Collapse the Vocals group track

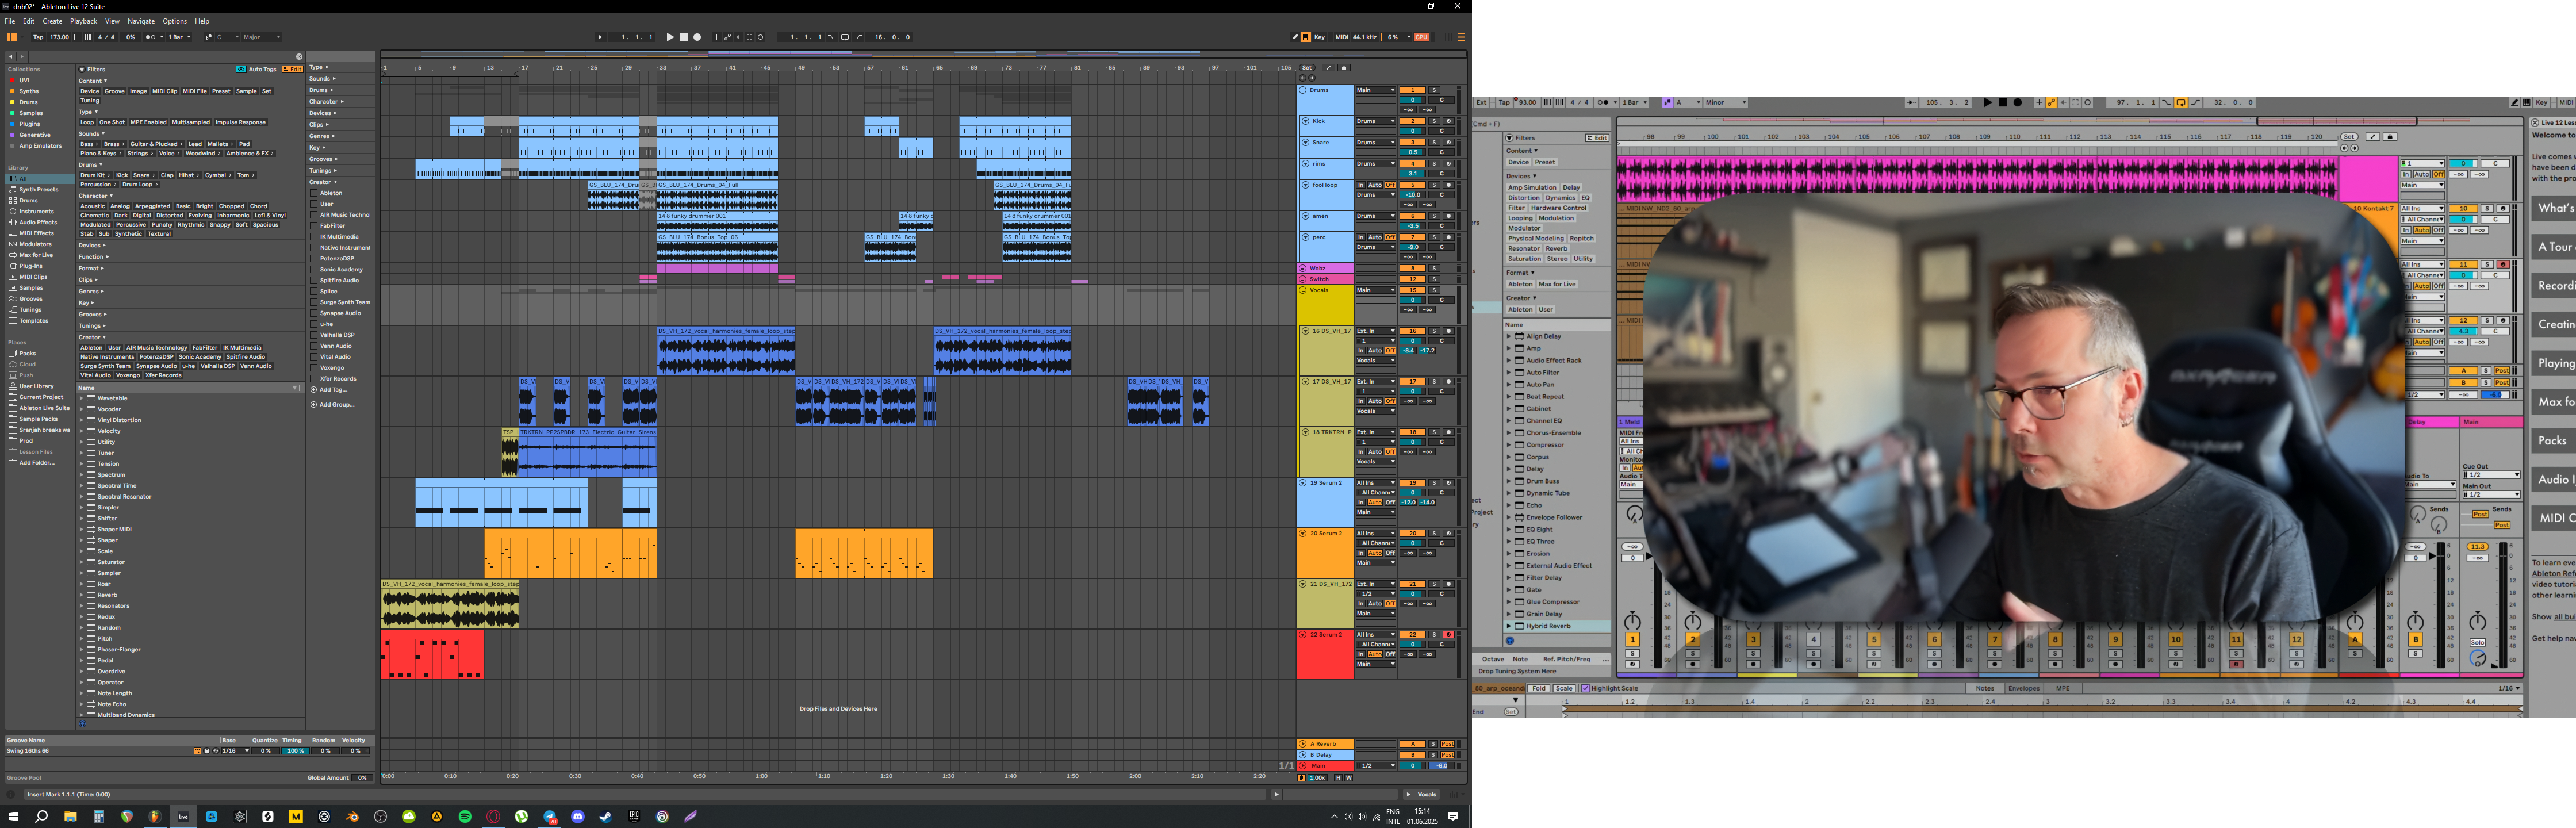coord(1304,290)
